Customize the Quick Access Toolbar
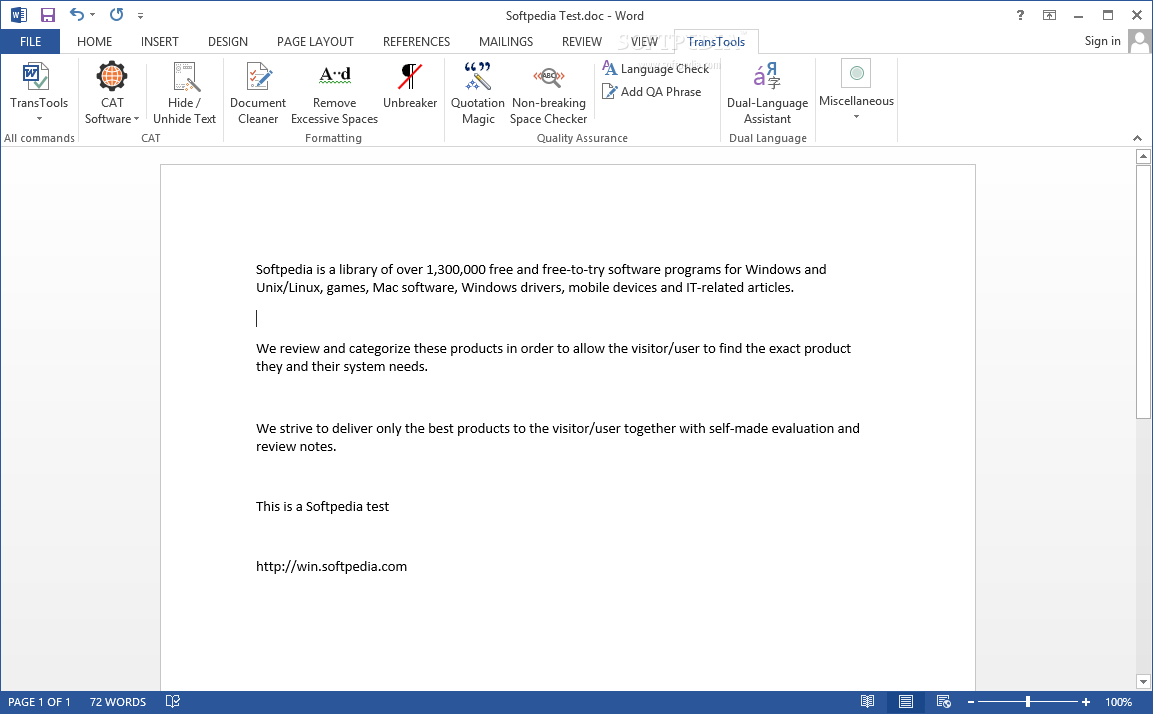Image resolution: width=1153 pixels, height=714 pixels. point(140,15)
